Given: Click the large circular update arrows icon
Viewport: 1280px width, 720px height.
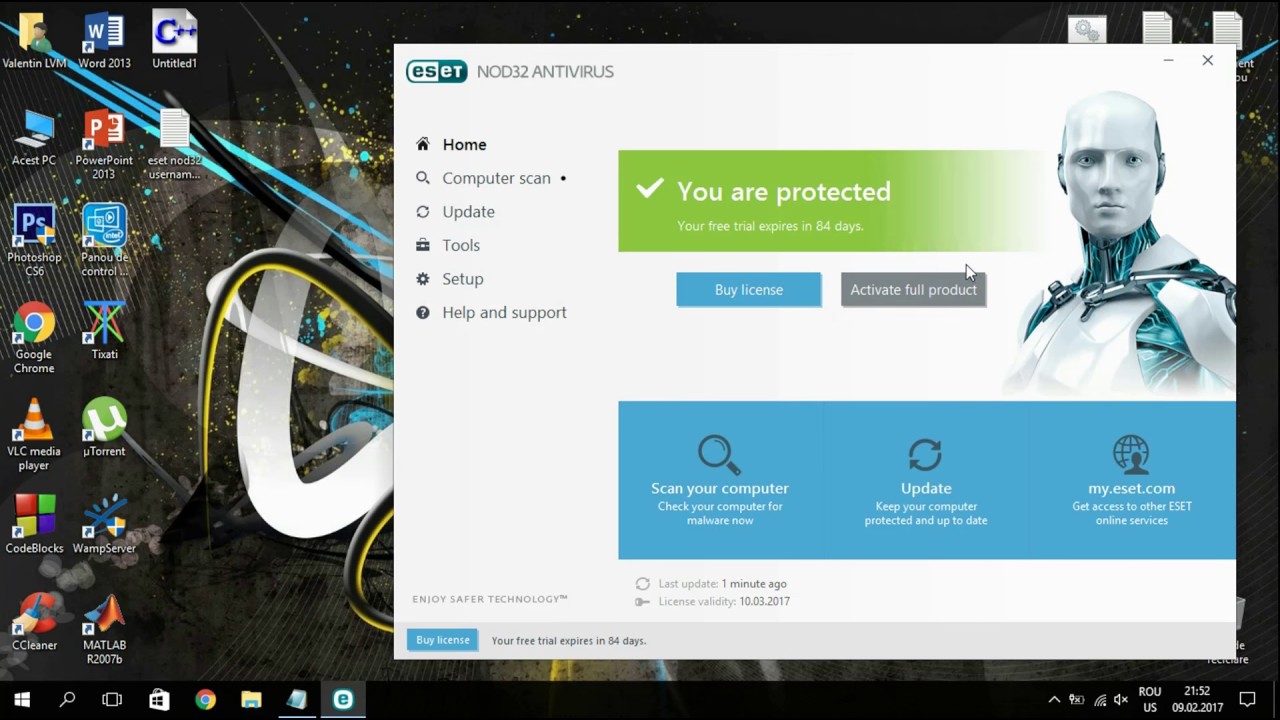Looking at the screenshot, I should click(x=925, y=455).
